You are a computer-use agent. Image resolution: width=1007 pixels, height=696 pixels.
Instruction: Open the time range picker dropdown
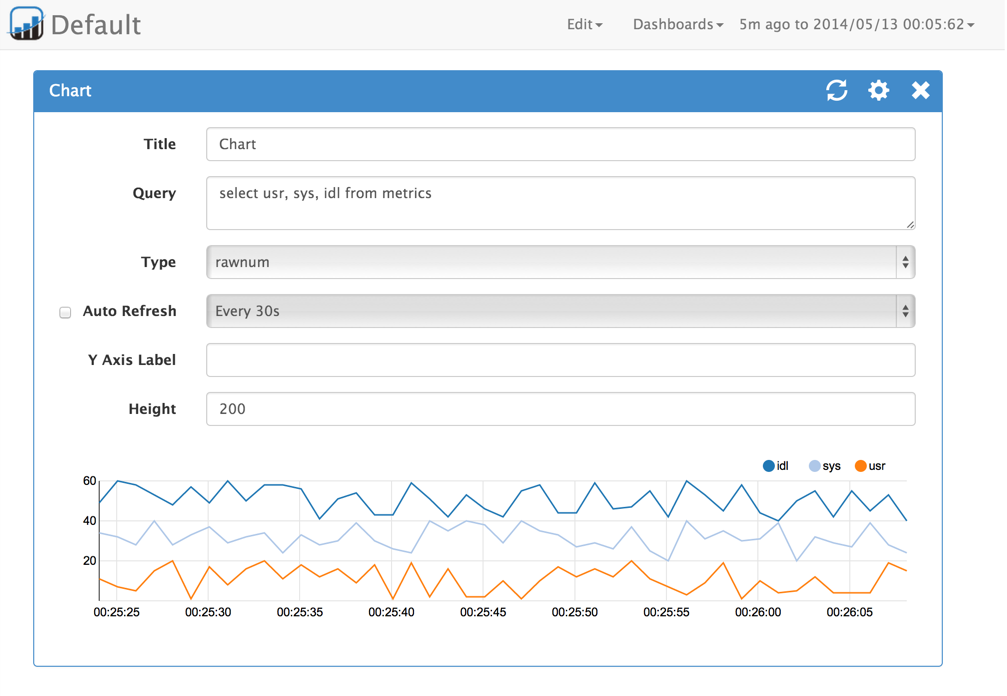[x=856, y=24]
